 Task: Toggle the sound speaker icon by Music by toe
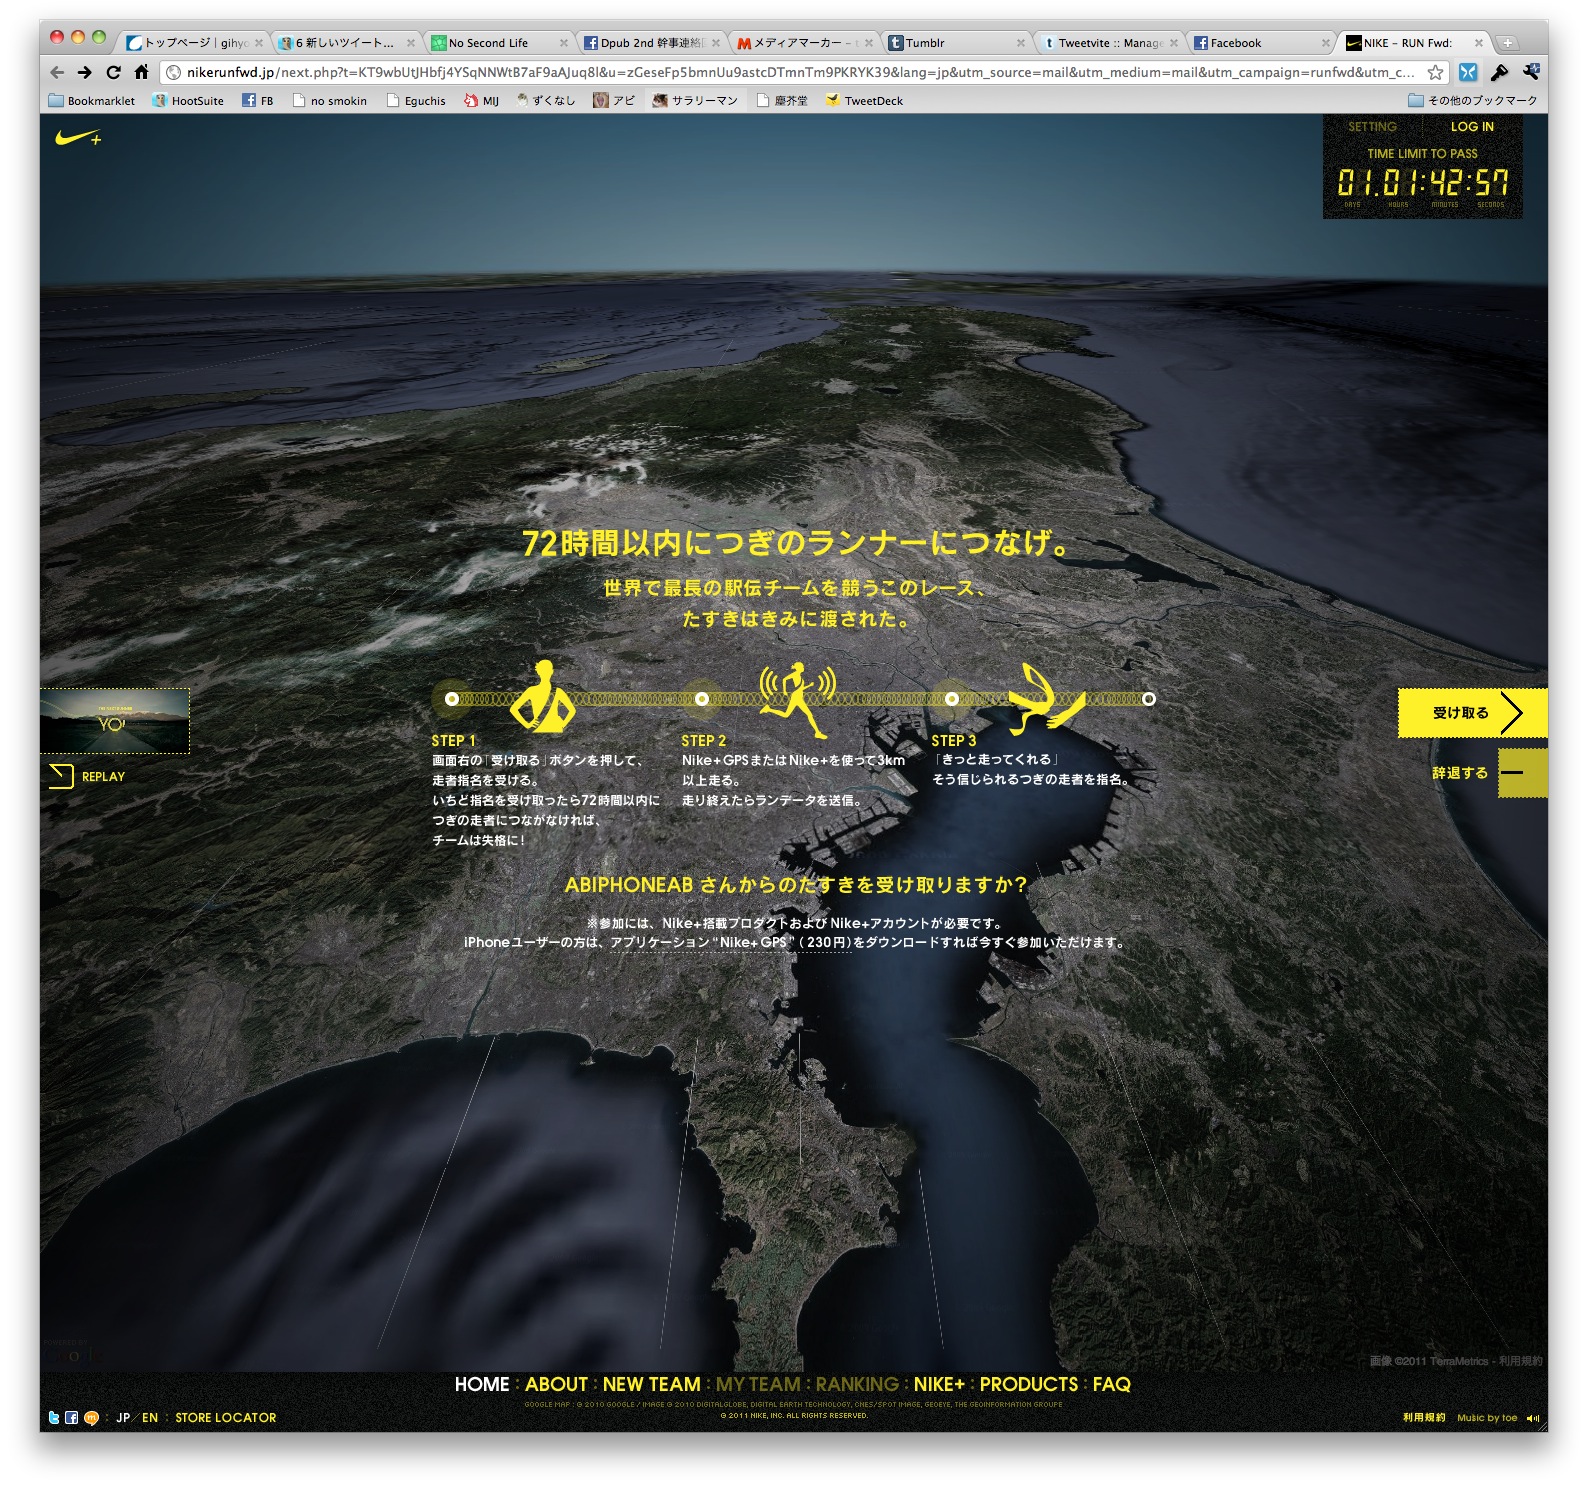(x=1533, y=1418)
